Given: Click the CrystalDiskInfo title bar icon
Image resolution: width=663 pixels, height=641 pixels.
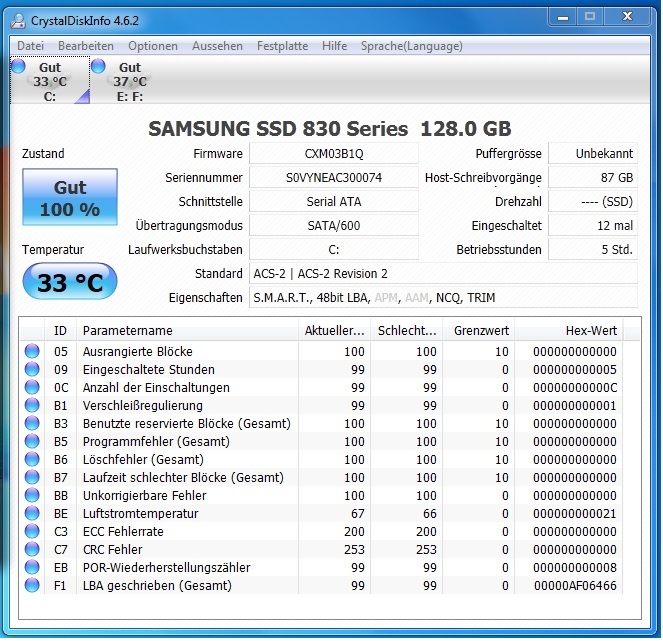Looking at the screenshot, I should click(x=18, y=21).
